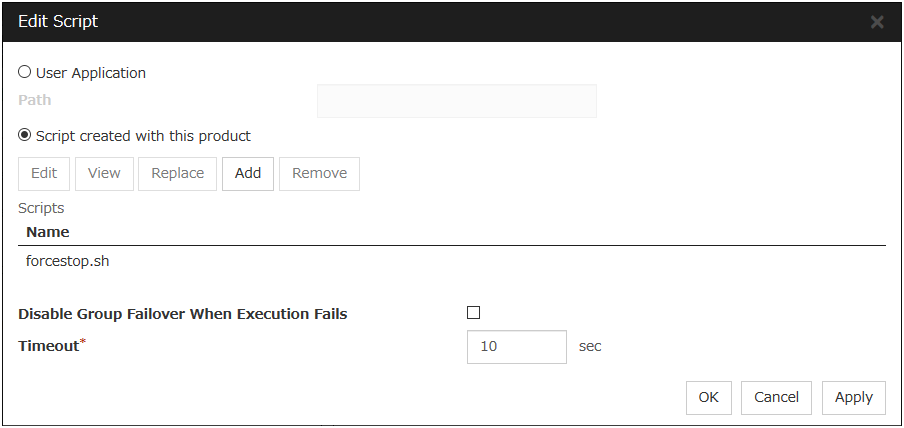Viewport: 904px width, 428px height.
Task: Click the Remove button
Action: pyautogui.click(x=319, y=173)
